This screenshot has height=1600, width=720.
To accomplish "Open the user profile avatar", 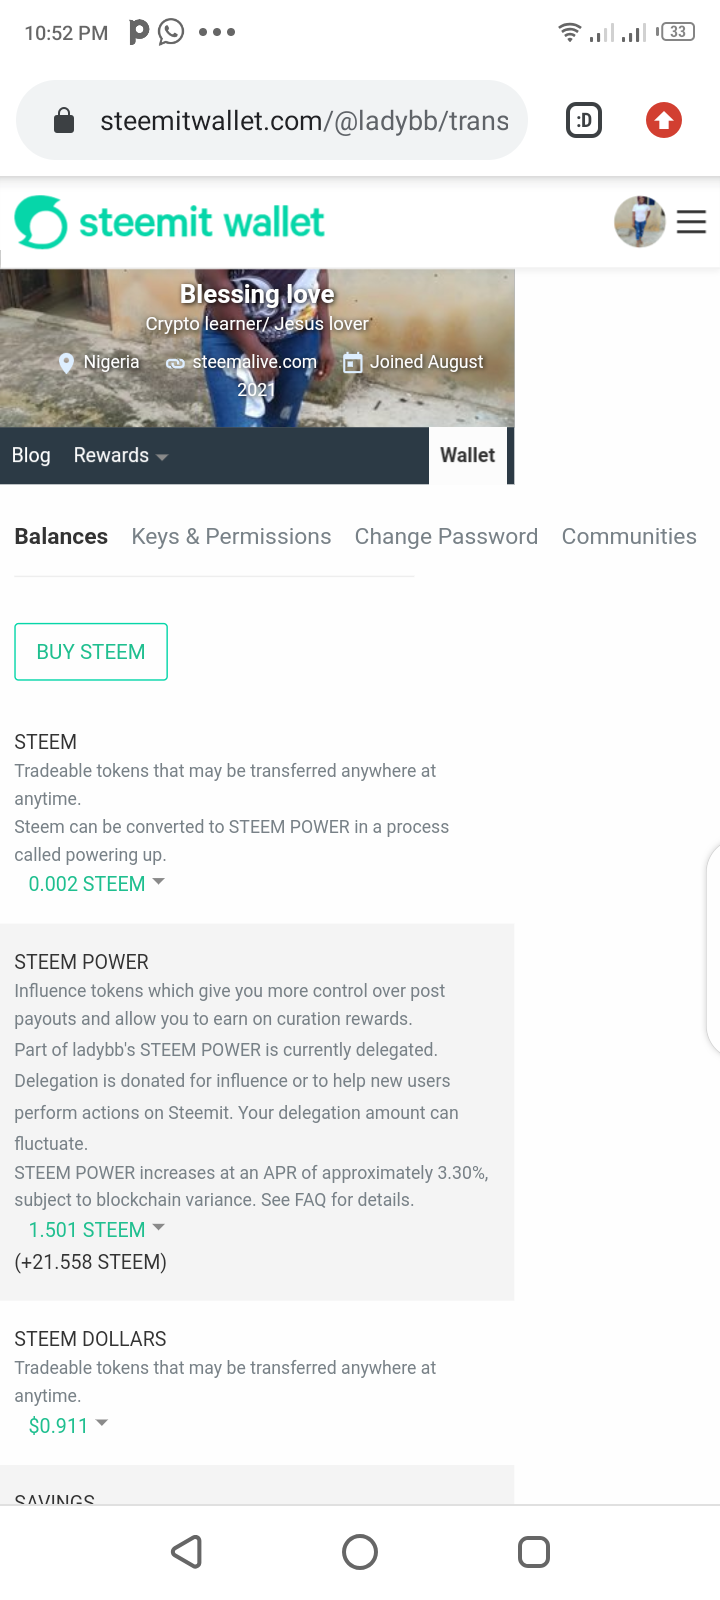I will pos(639,222).
